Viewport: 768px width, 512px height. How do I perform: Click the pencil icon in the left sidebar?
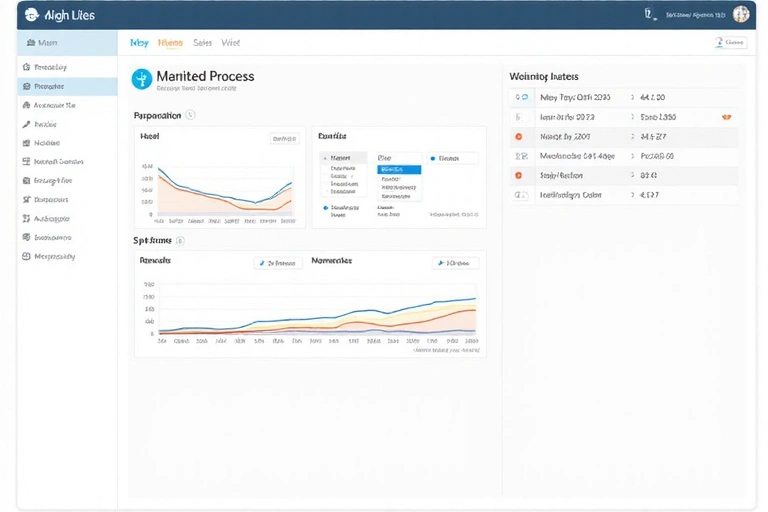pyautogui.click(x=25, y=125)
